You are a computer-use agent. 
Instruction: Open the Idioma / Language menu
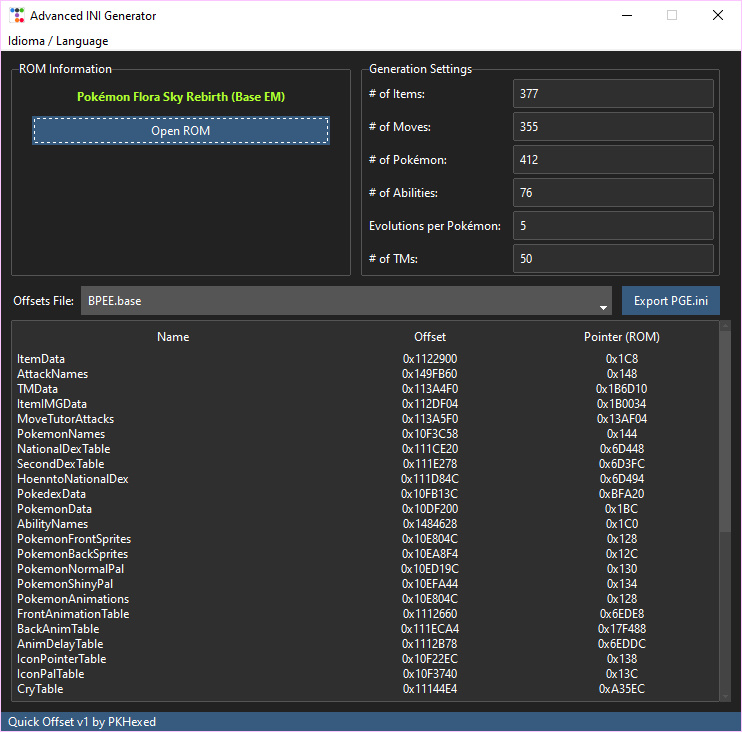pos(58,41)
